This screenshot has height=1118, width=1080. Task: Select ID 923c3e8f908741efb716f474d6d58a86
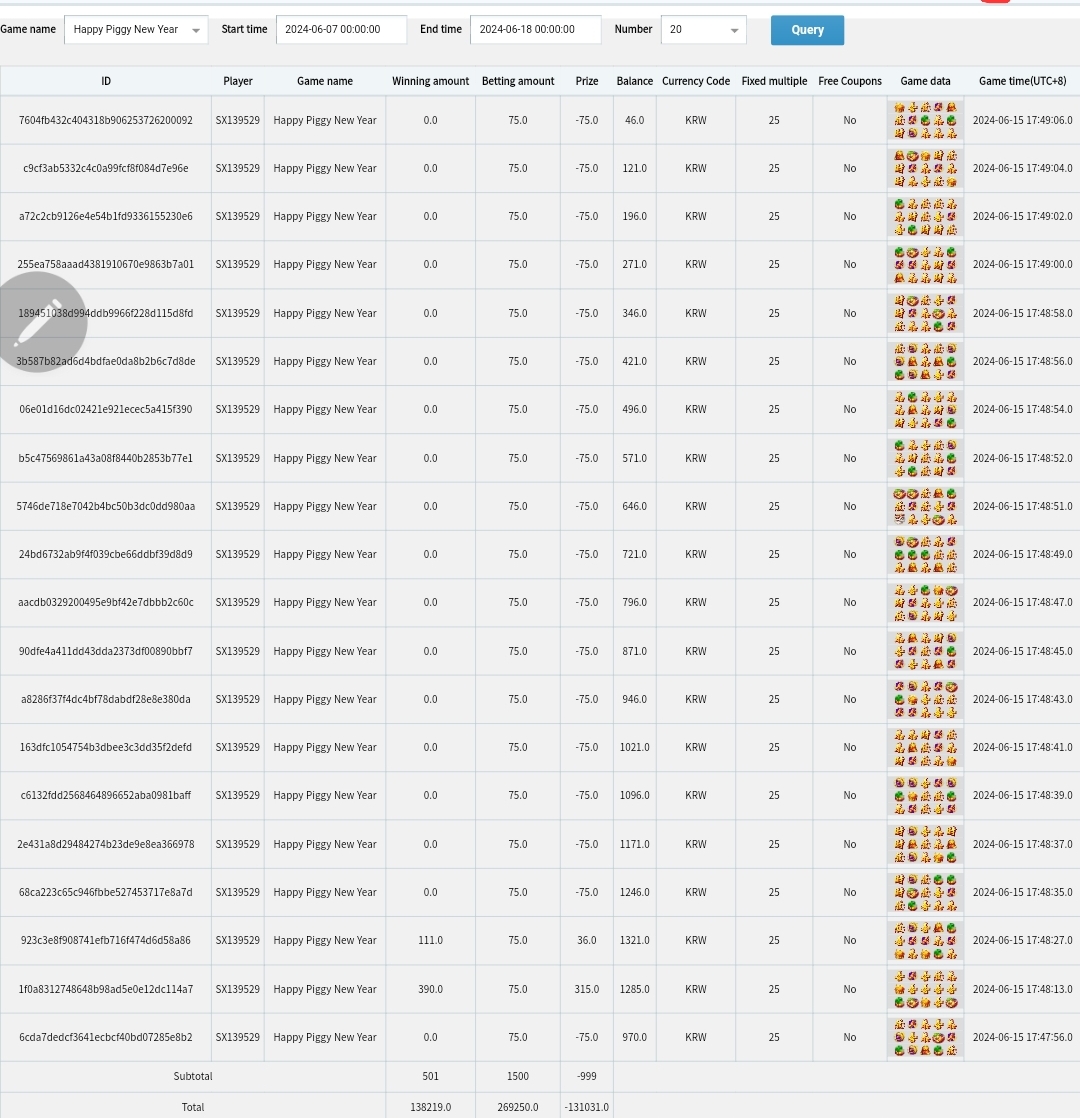(x=106, y=940)
